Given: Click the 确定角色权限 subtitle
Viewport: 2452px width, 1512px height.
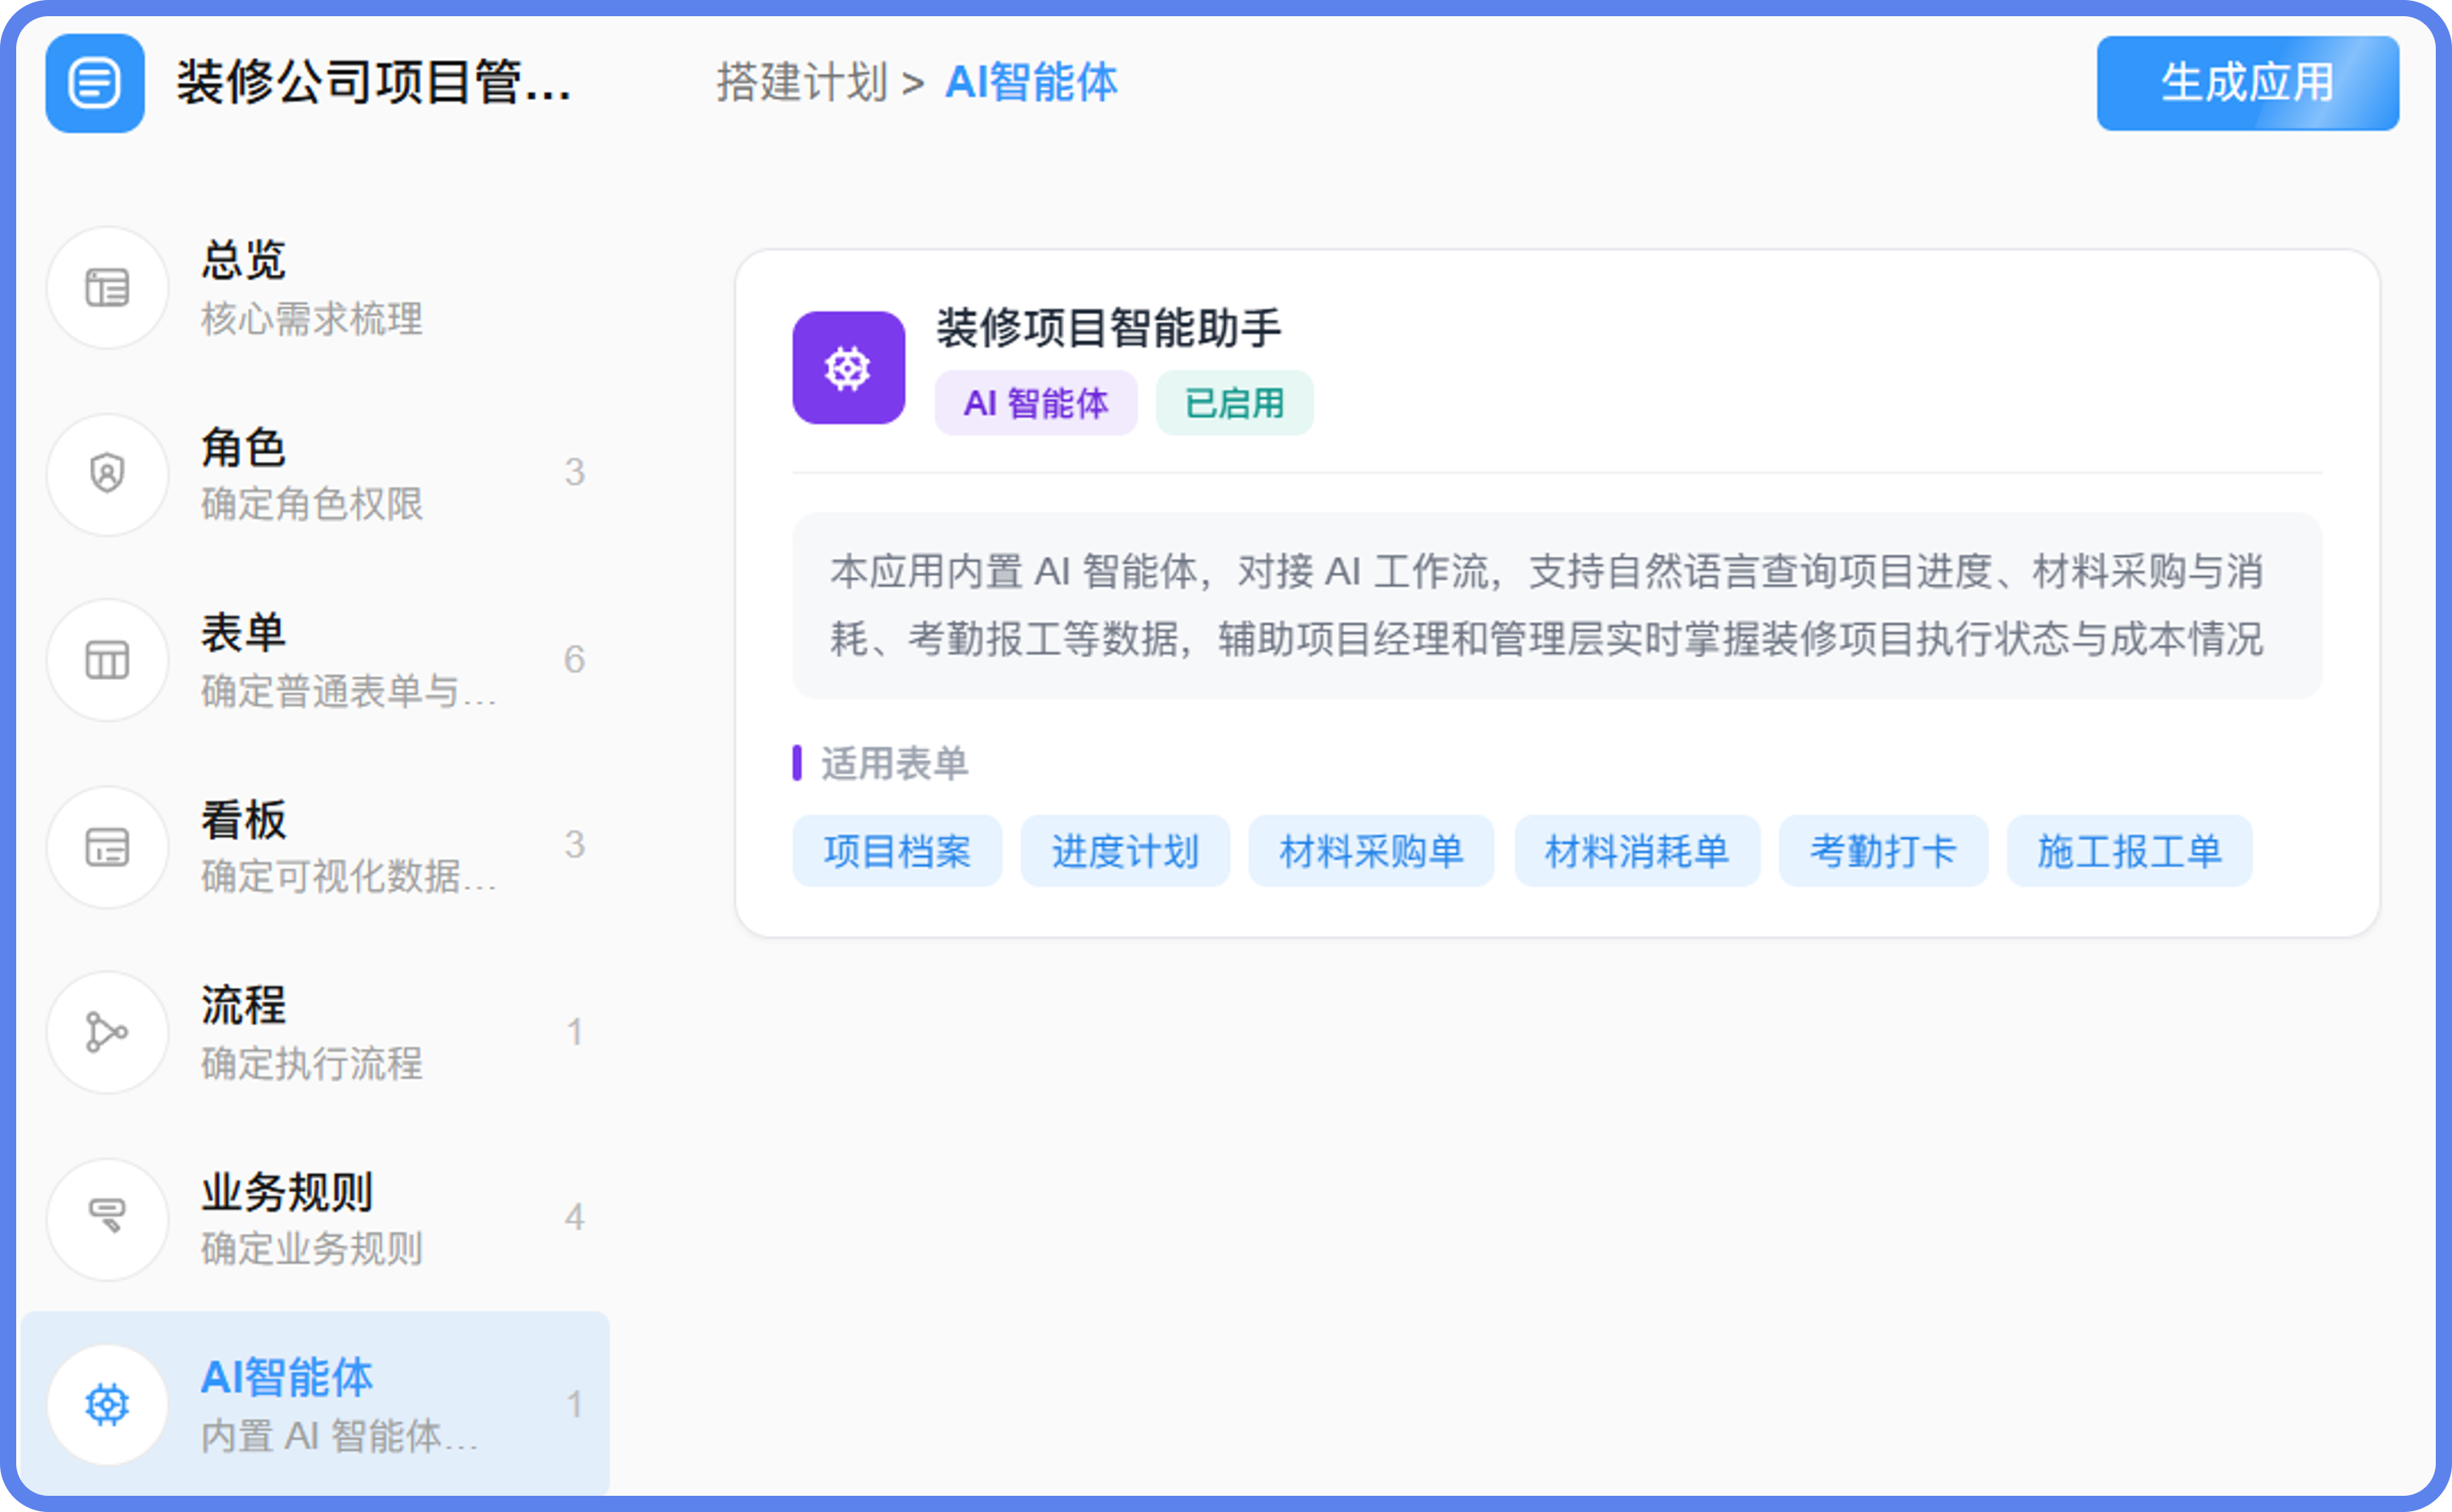Looking at the screenshot, I should pos(311,505).
